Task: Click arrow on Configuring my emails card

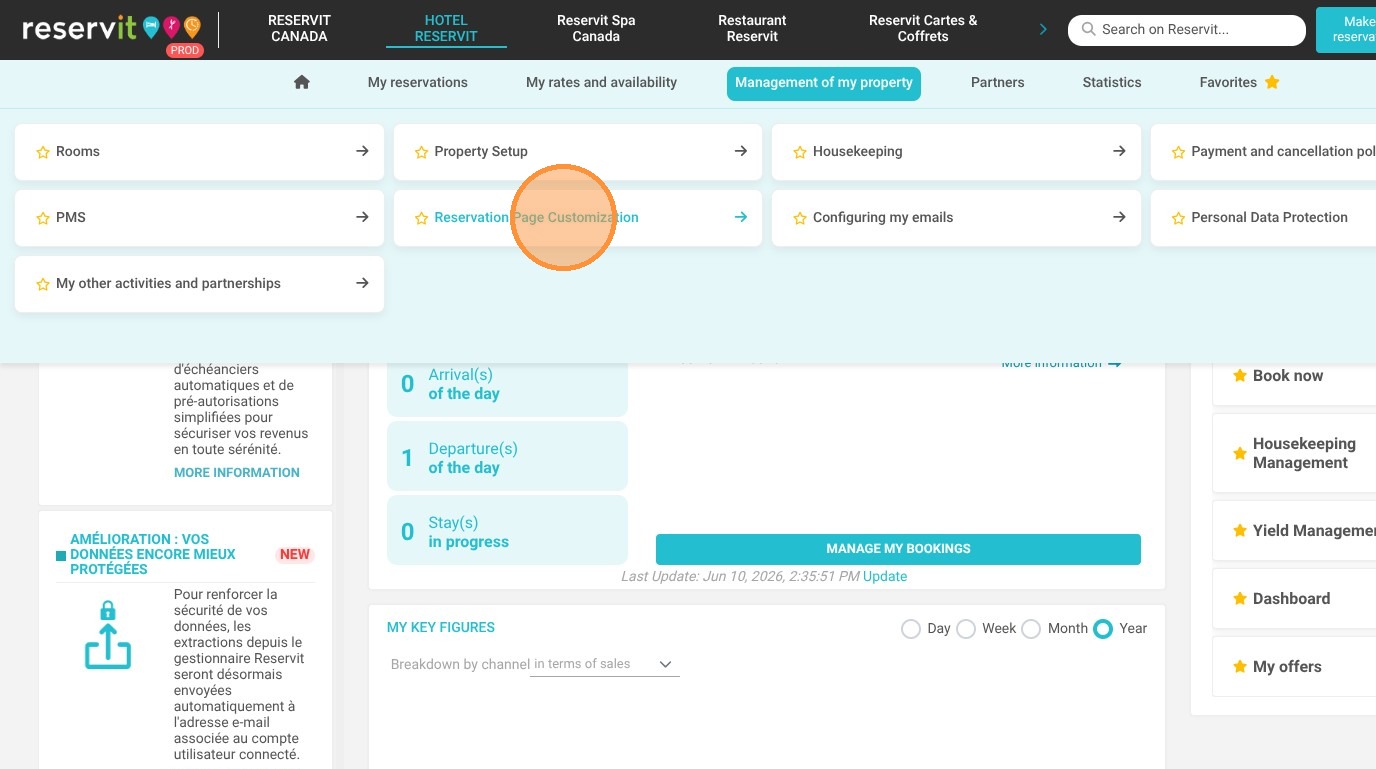Action: click(x=1119, y=217)
